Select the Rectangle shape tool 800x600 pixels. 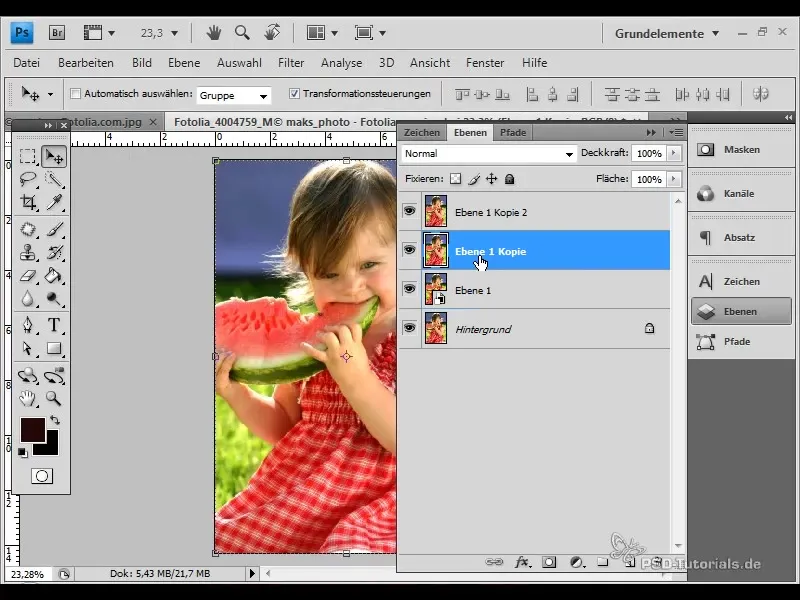(54, 348)
